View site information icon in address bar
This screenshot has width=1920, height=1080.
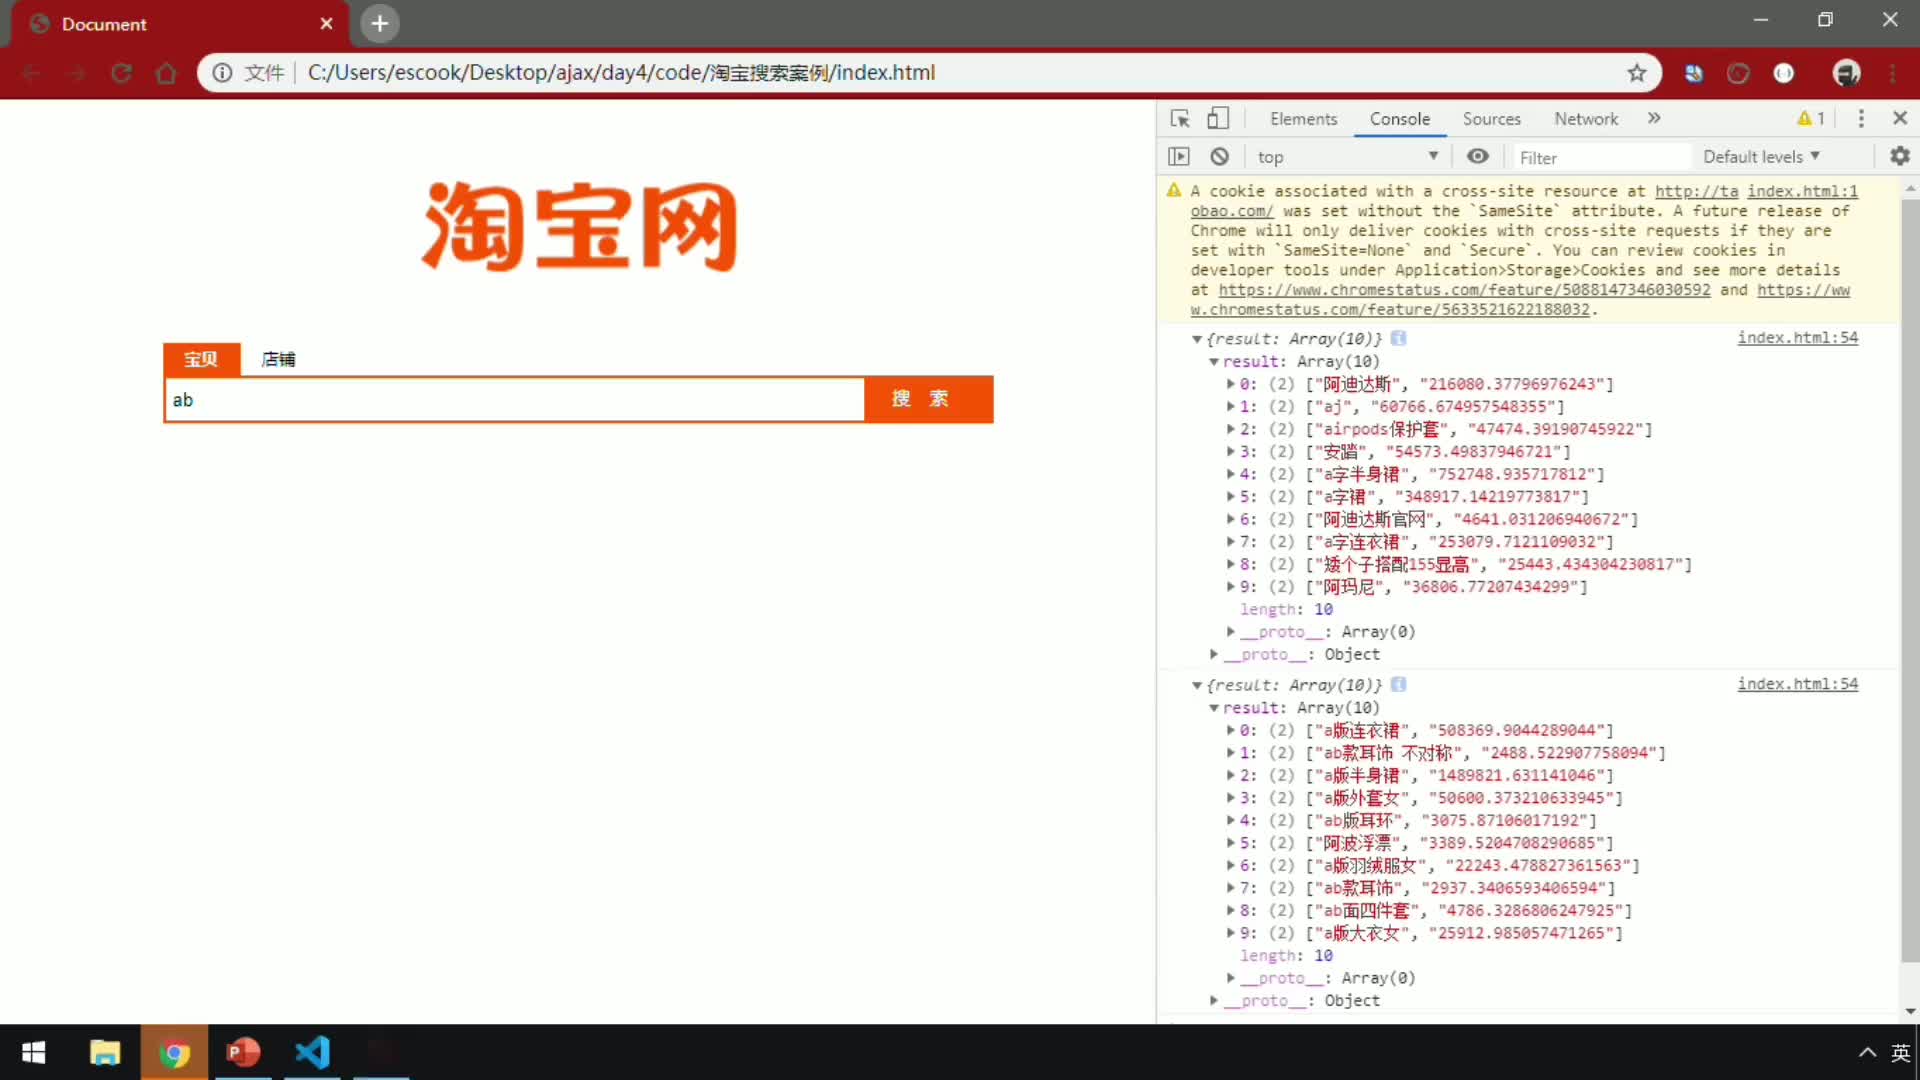pos(222,73)
